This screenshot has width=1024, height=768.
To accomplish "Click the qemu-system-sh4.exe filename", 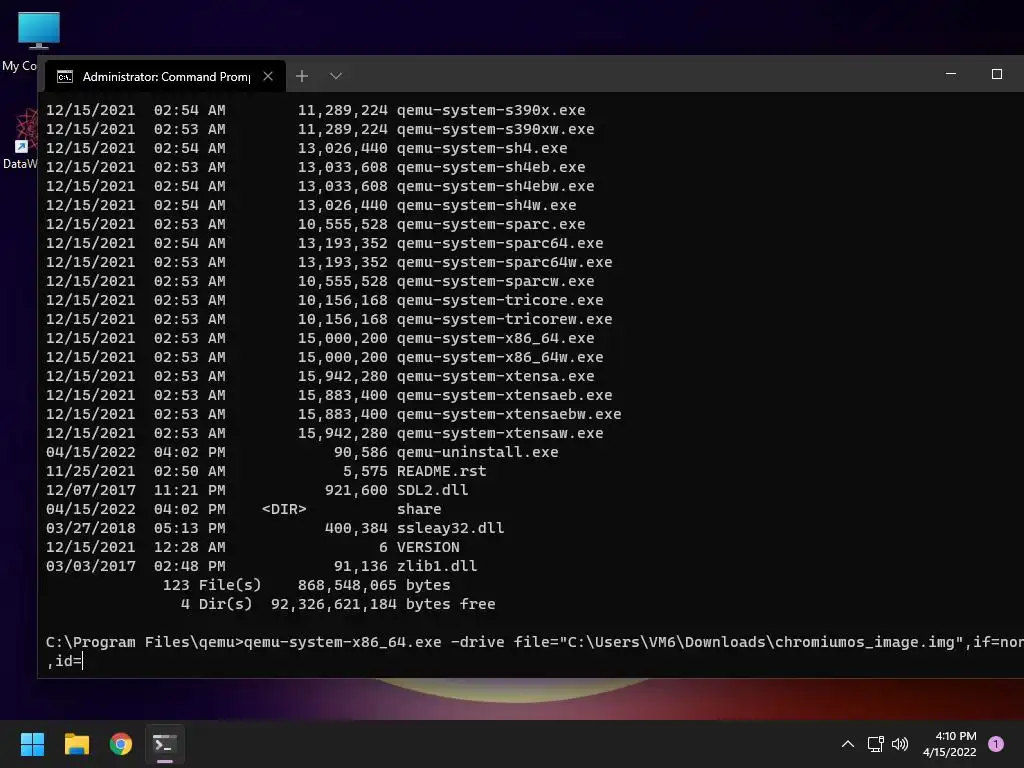I will click(482, 148).
